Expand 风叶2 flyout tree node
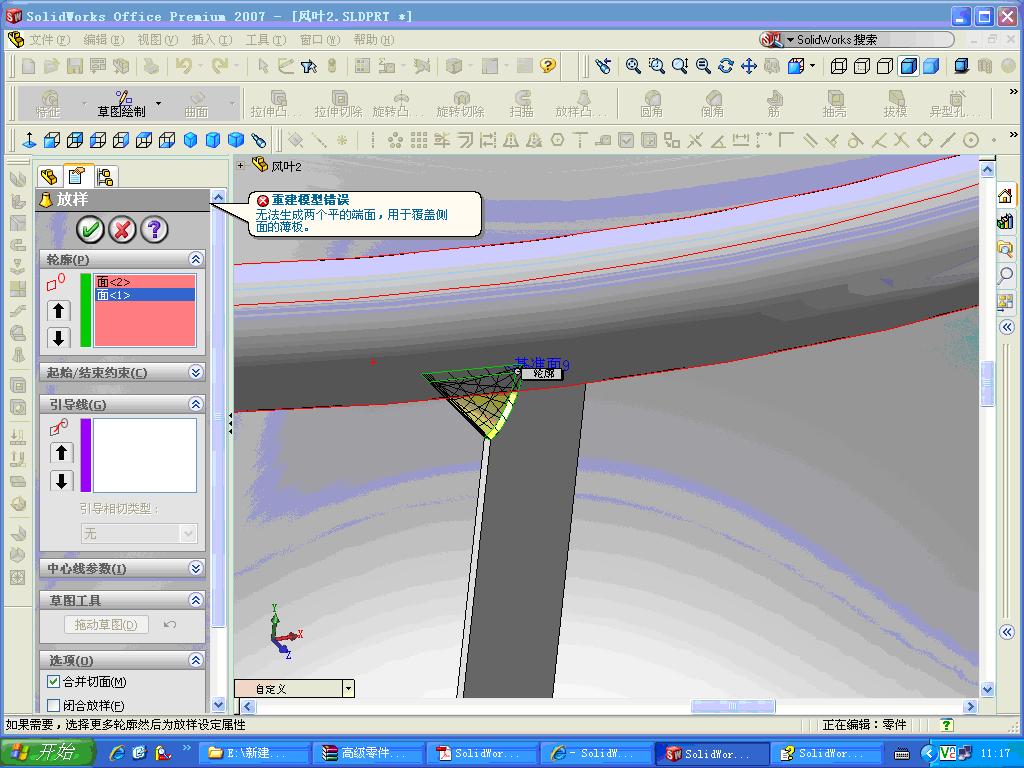This screenshot has width=1024, height=768. tap(240, 166)
